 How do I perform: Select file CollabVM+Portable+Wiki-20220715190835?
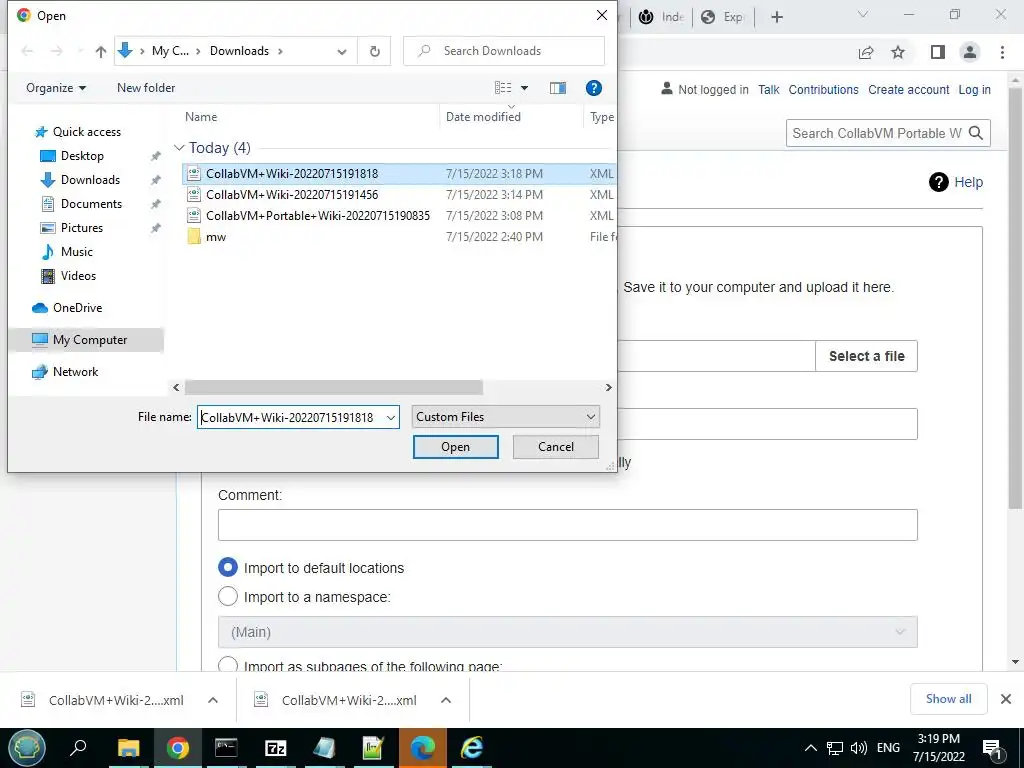318,216
